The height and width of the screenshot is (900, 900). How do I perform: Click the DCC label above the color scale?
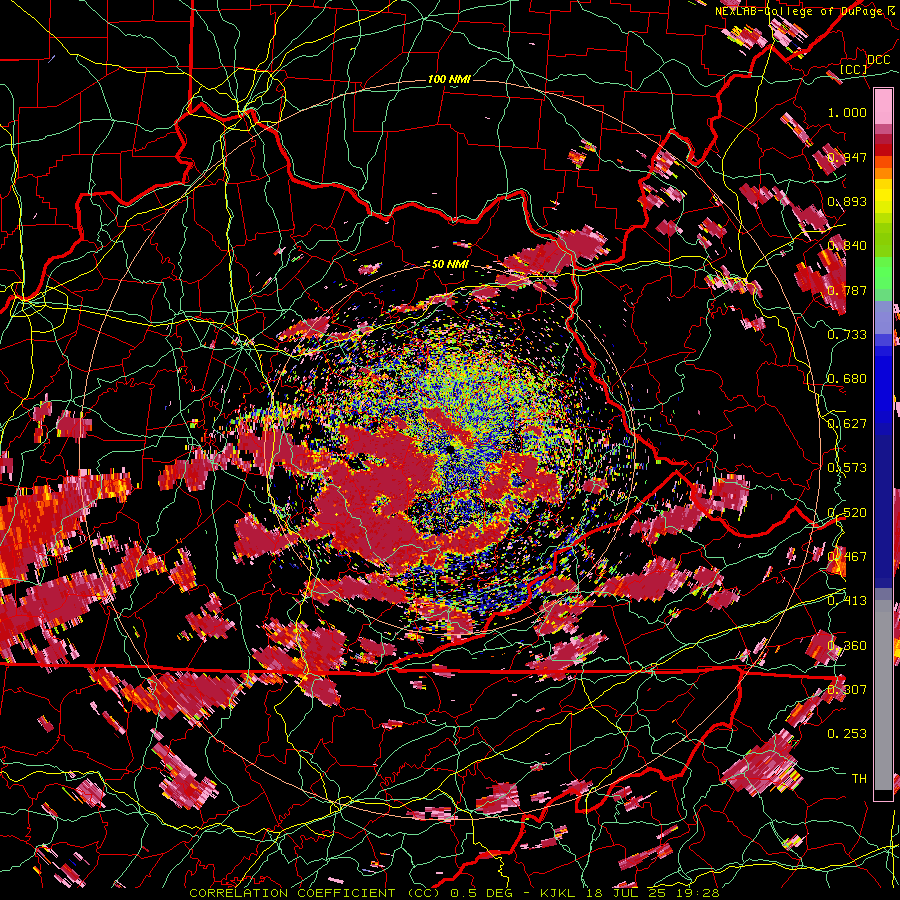click(x=878, y=60)
